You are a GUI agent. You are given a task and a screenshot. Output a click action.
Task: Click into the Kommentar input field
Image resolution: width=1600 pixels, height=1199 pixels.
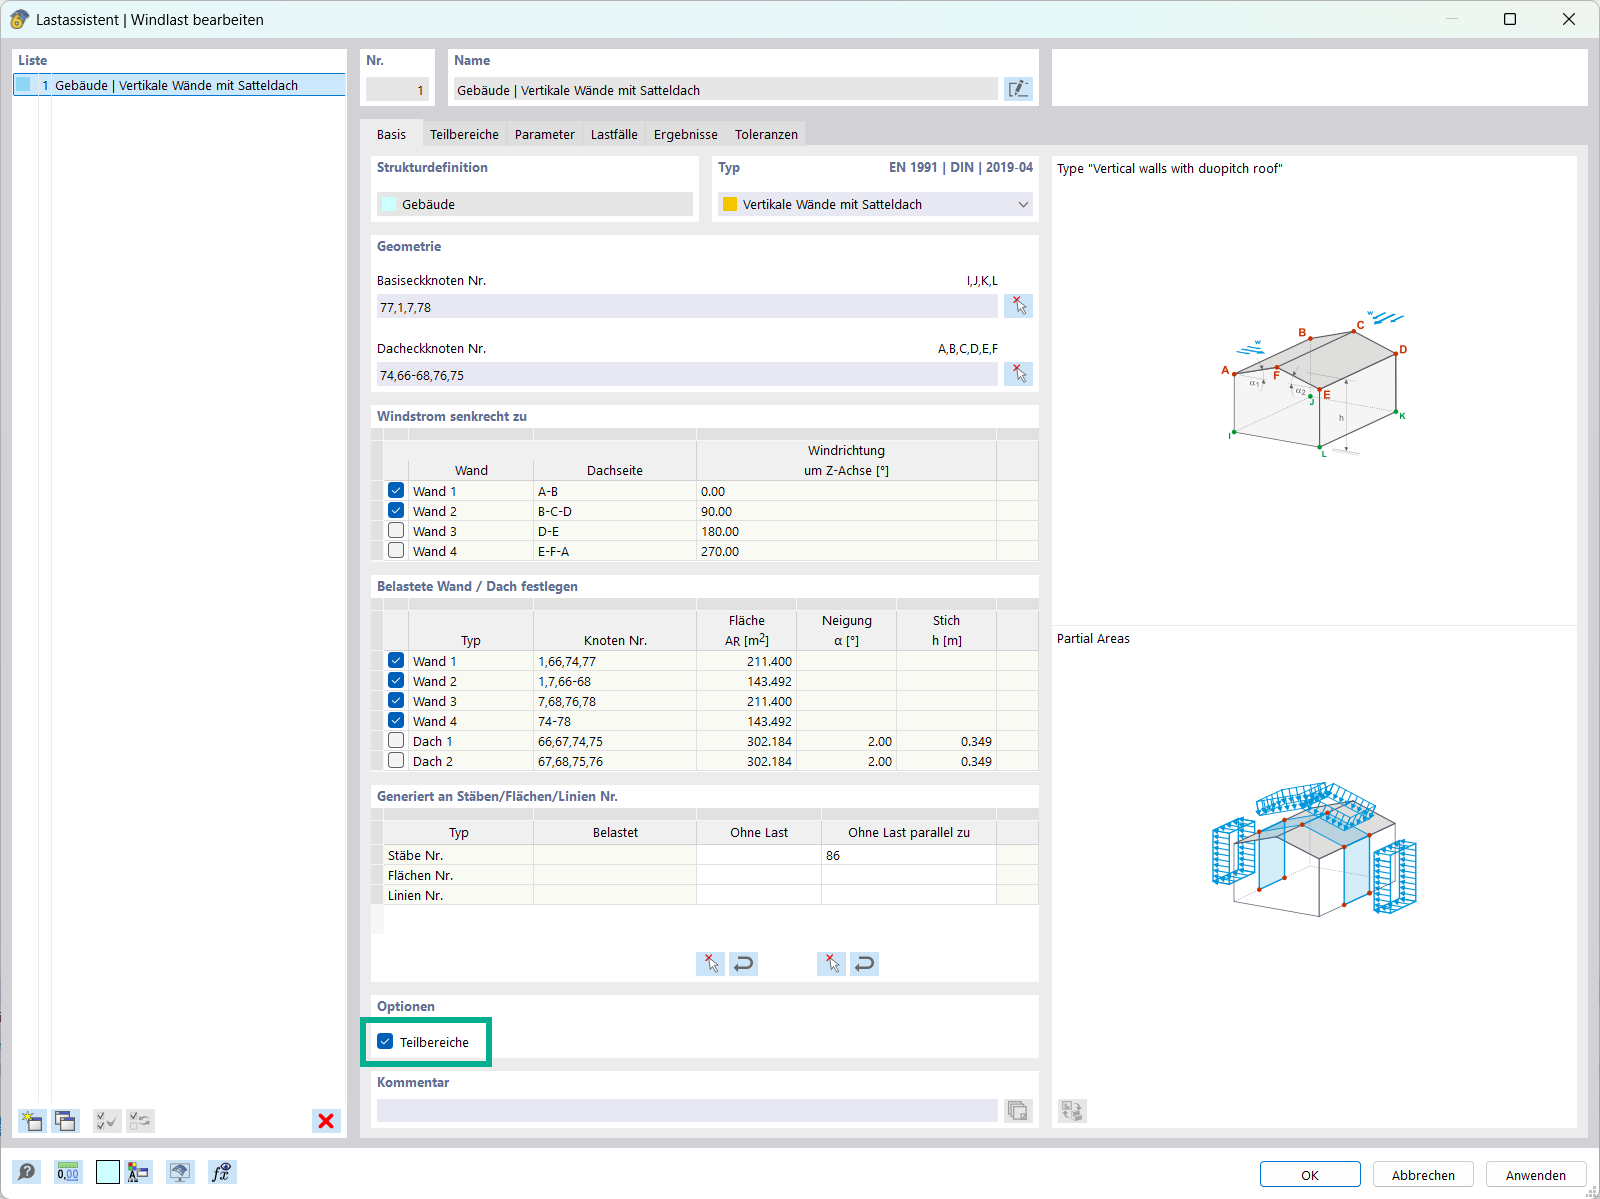687,1110
